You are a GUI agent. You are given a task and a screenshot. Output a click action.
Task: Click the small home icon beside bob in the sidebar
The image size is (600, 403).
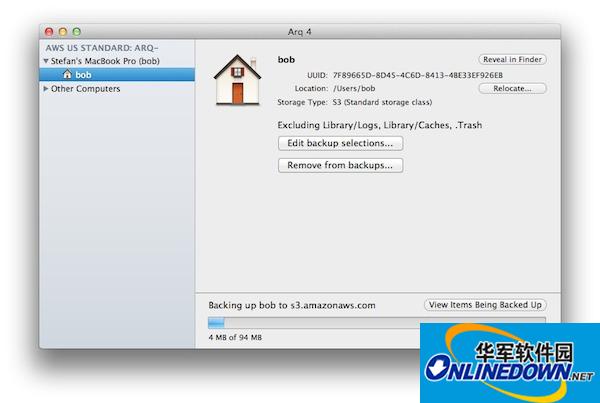(x=67, y=74)
